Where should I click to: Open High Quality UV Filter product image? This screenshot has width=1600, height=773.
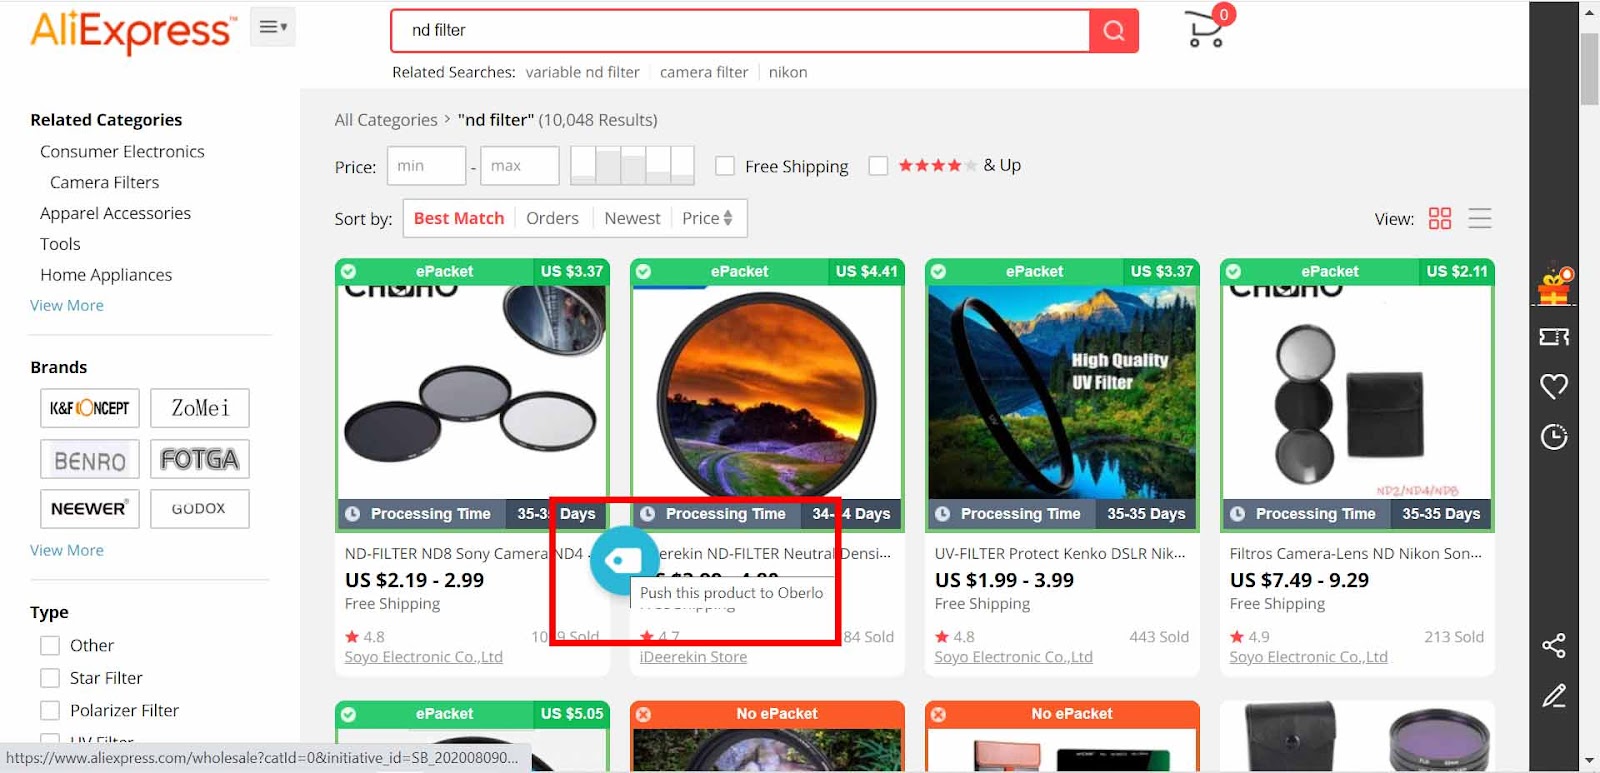coord(1062,392)
